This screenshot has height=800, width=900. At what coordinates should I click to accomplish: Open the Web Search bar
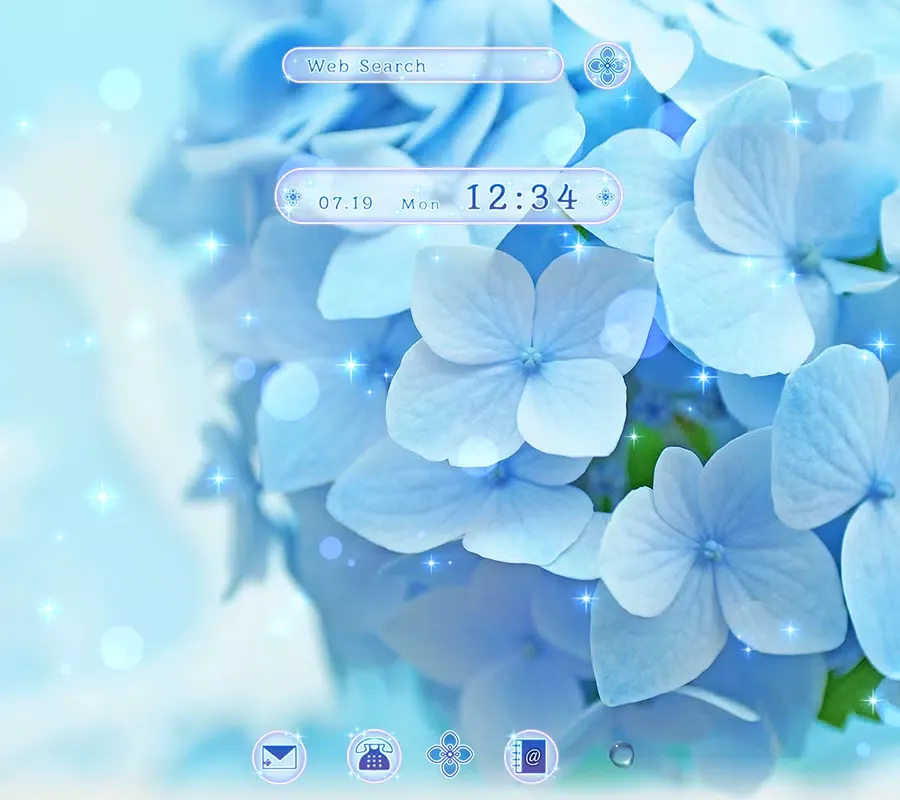422,65
